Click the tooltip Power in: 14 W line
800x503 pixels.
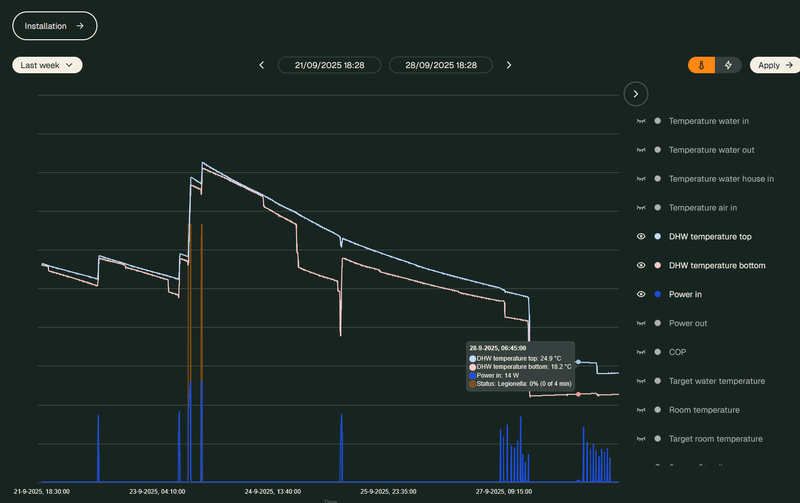[494, 375]
